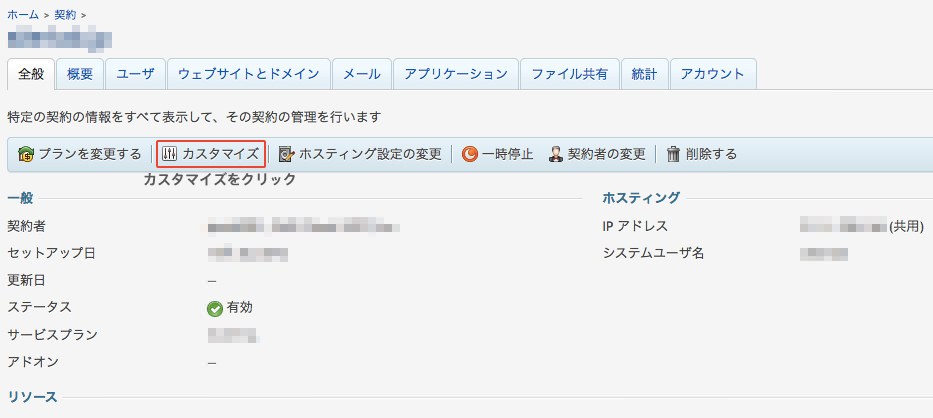Go to the アプリケーション tab
Image resolution: width=933 pixels, height=418 pixels.
coord(456,74)
